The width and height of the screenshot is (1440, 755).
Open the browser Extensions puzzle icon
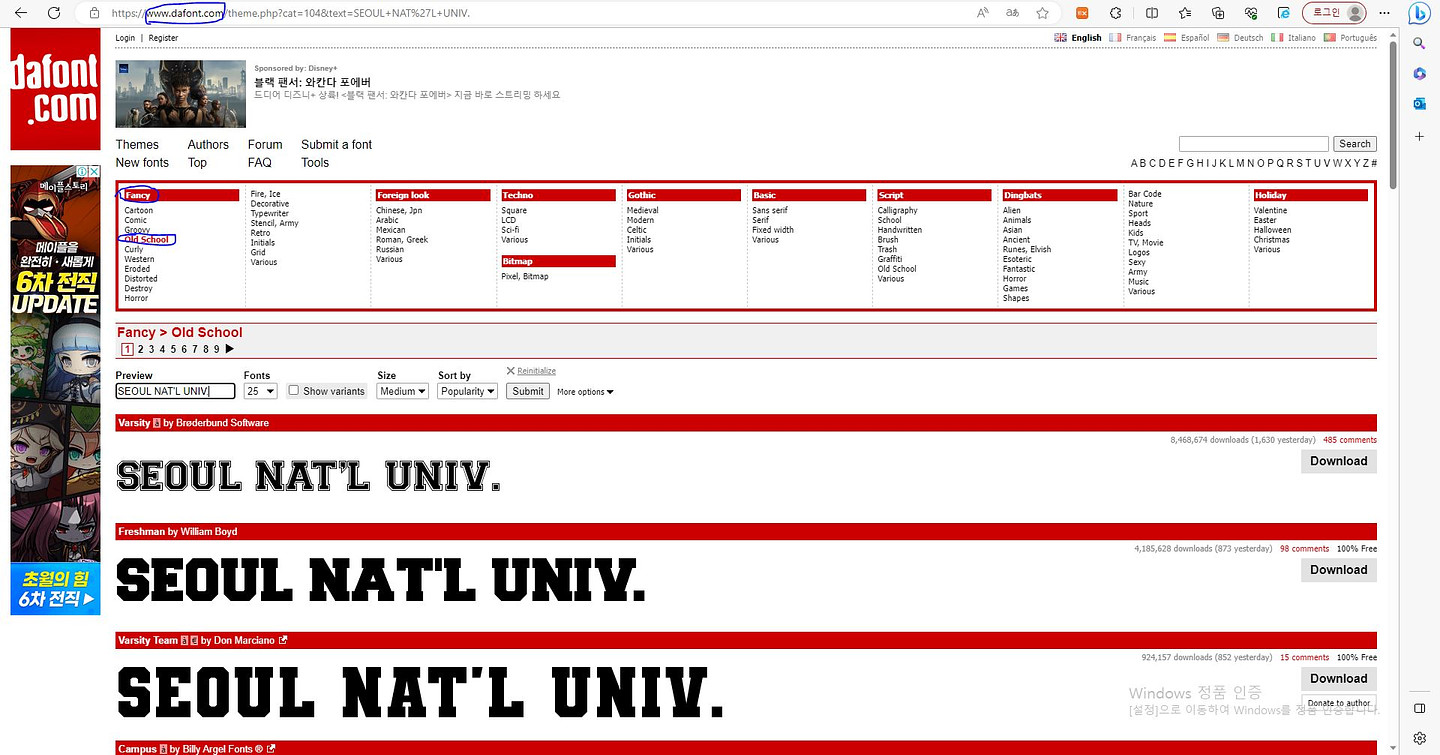click(1116, 13)
